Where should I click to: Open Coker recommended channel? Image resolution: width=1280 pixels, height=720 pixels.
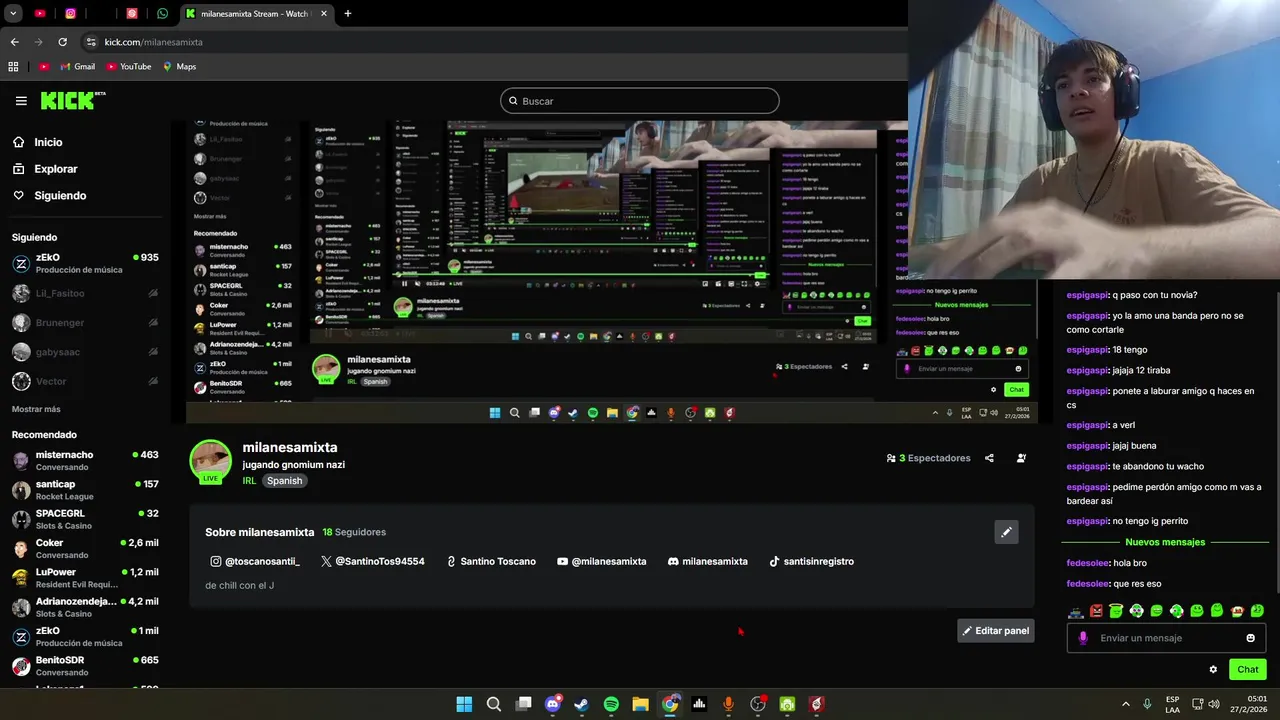click(85, 548)
